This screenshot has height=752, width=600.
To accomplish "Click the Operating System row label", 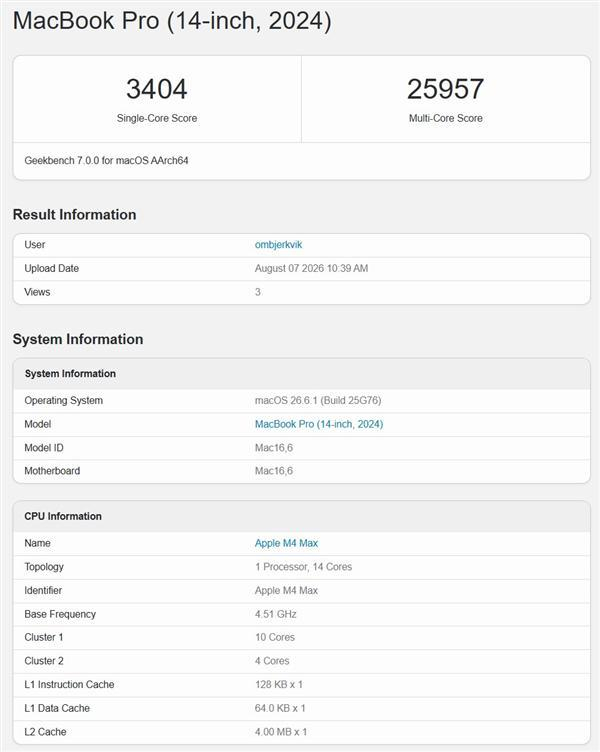I will (x=63, y=400).
